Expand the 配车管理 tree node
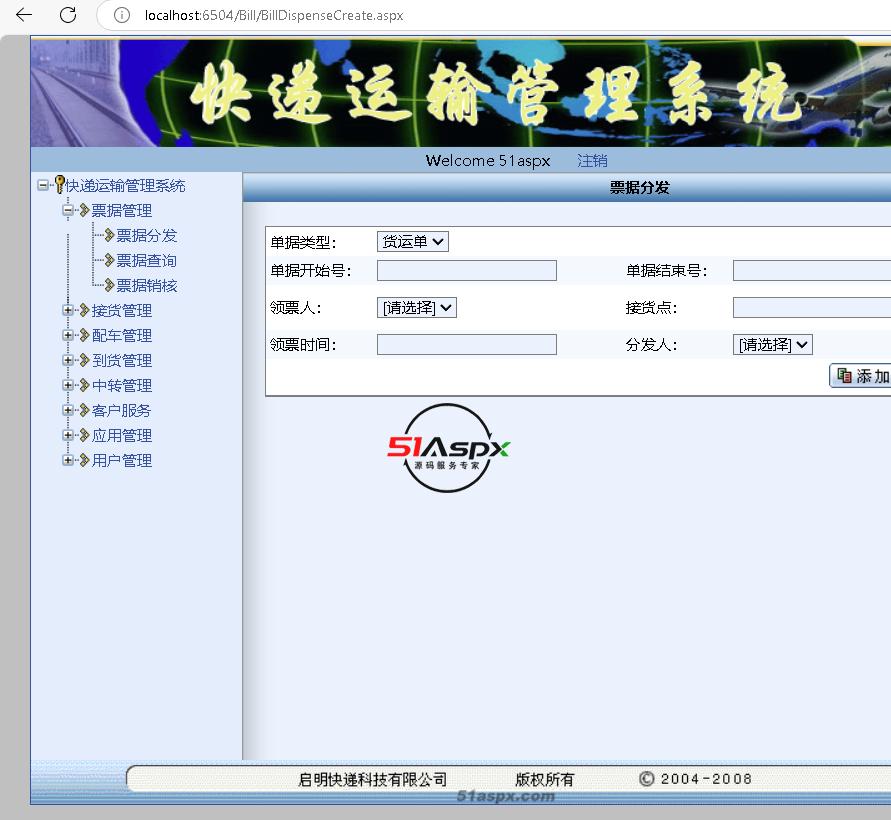The height and width of the screenshot is (820, 891). (68, 335)
